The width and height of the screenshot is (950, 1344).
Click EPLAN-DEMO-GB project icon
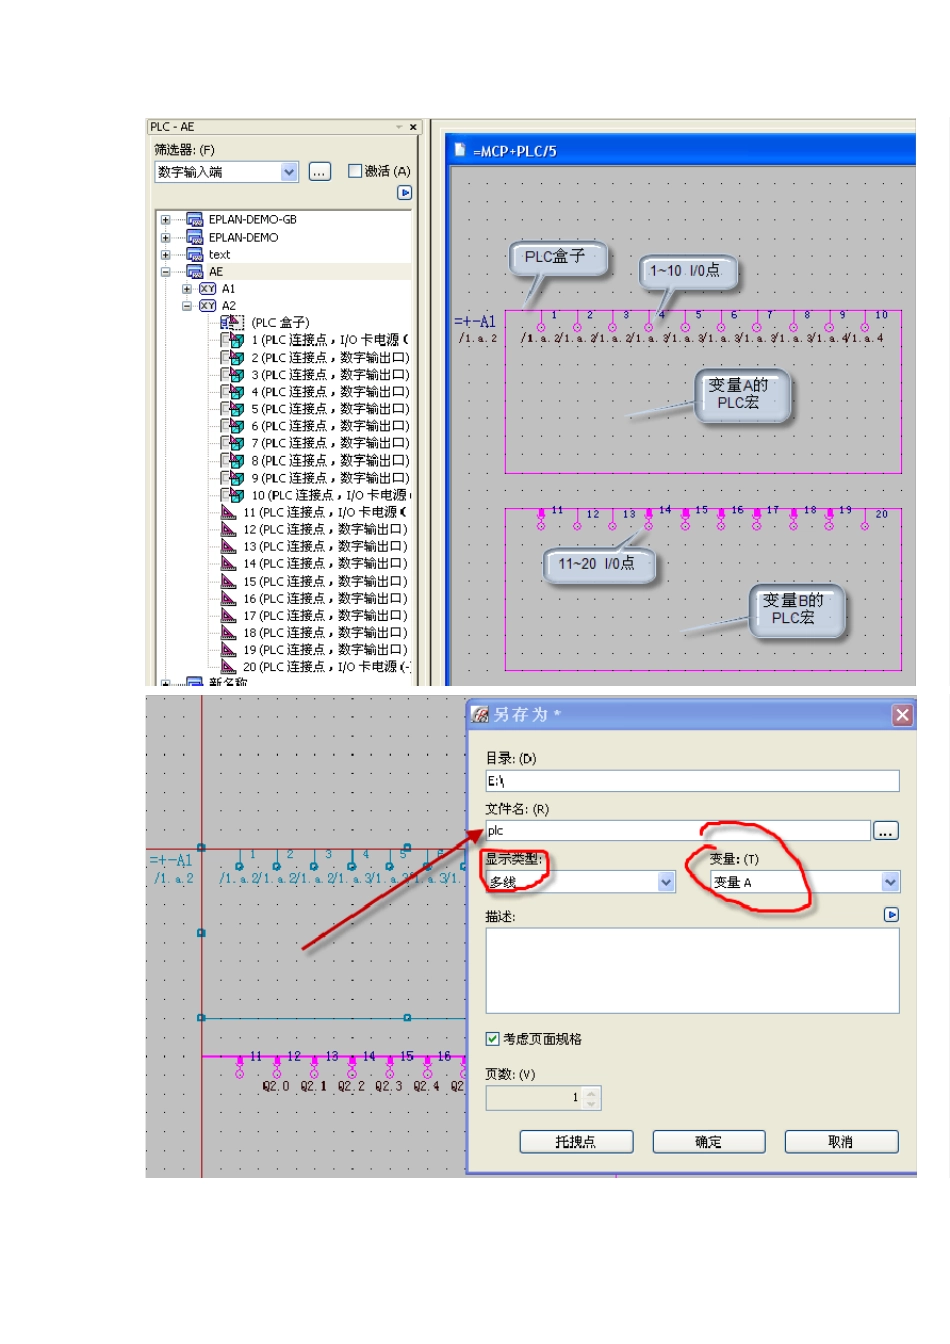point(195,220)
